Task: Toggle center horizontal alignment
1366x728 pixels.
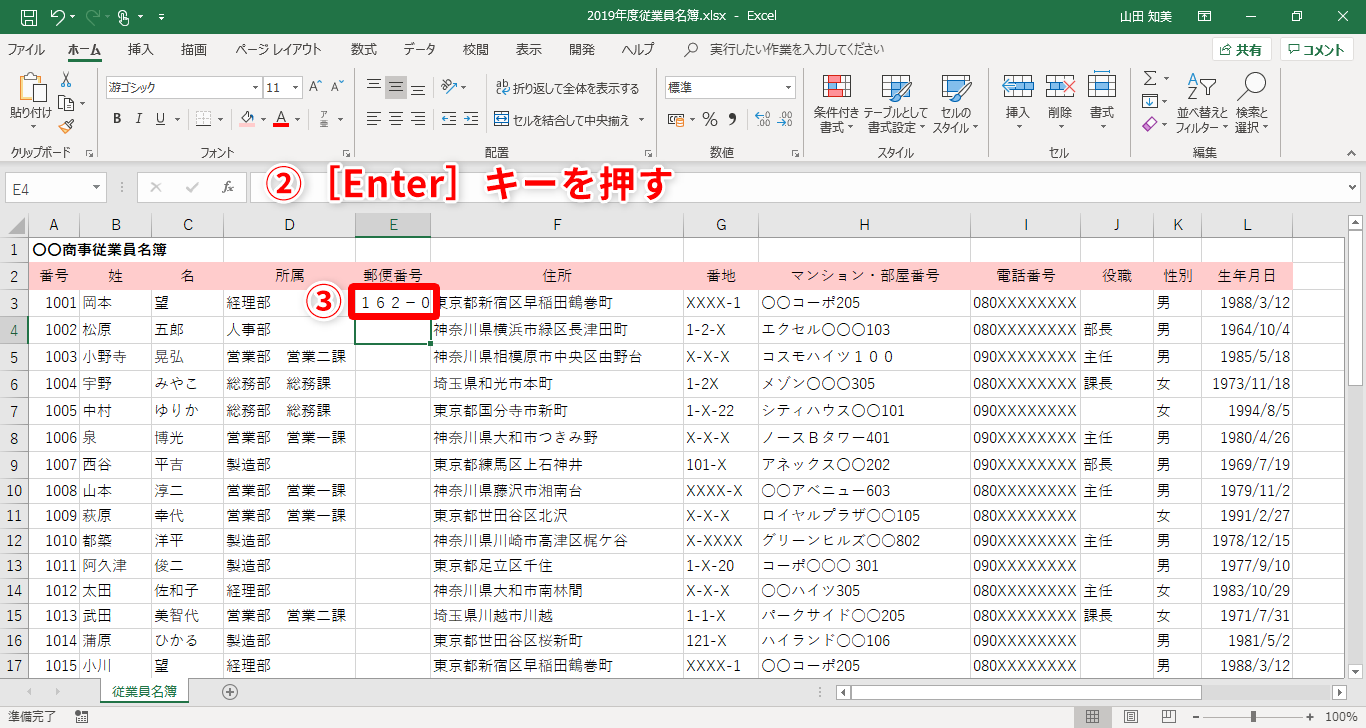Action: (396, 119)
